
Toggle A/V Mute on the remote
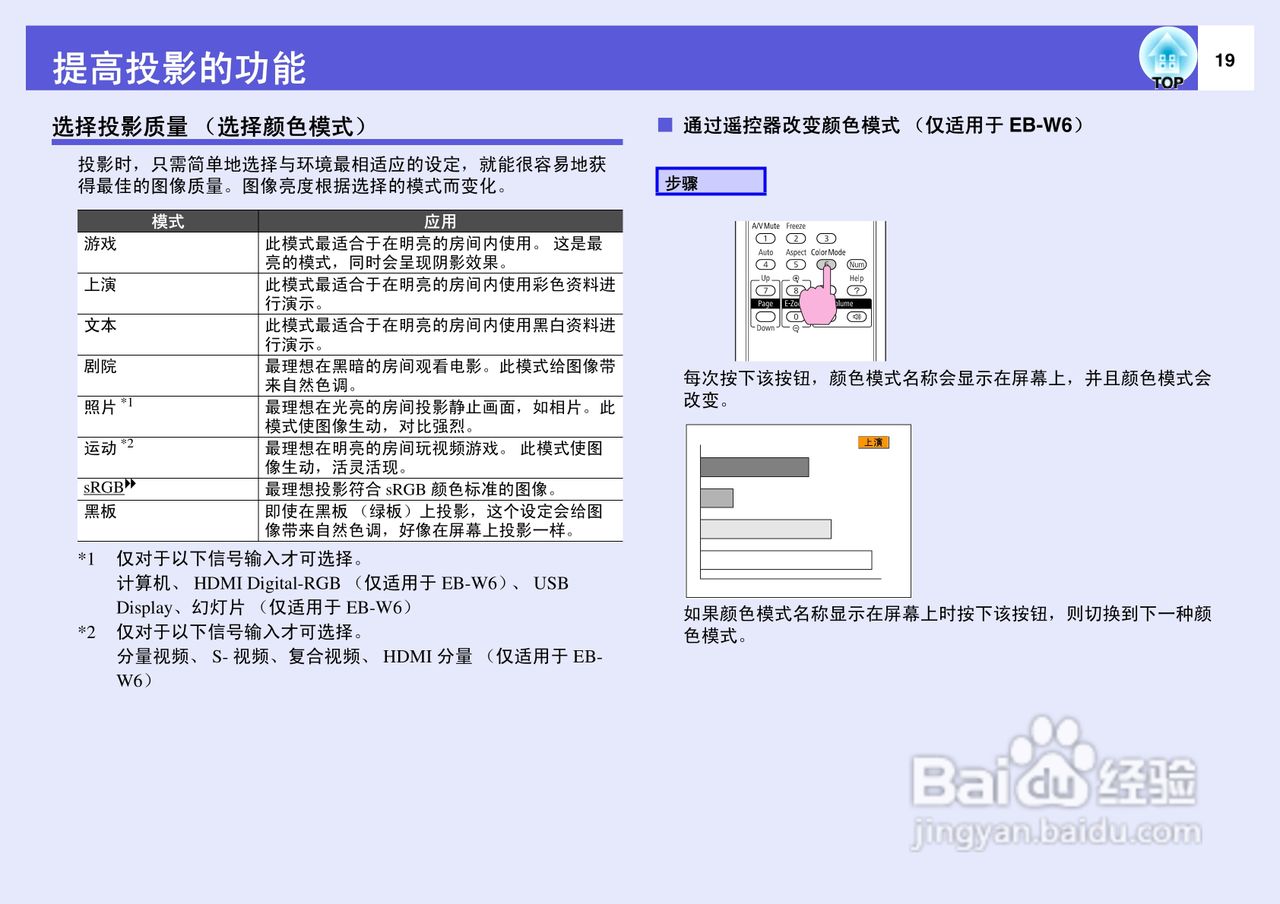766,238
